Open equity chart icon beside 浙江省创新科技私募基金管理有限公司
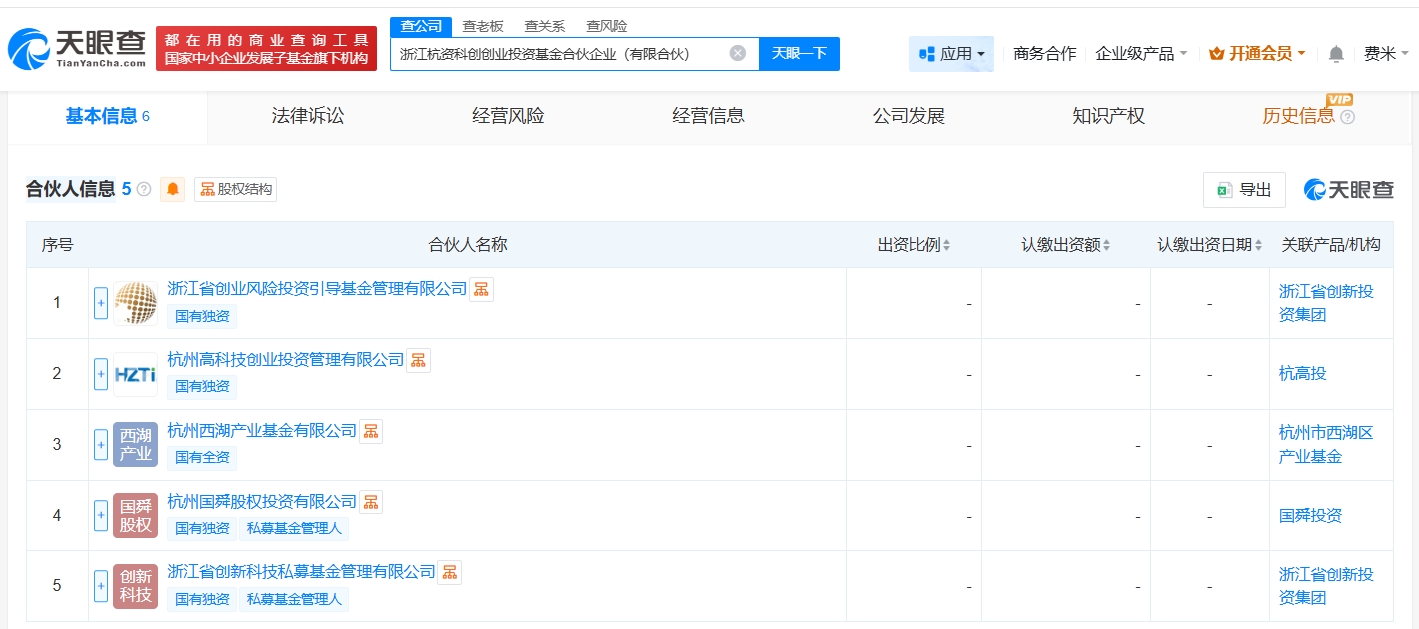 click(x=450, y=572)
